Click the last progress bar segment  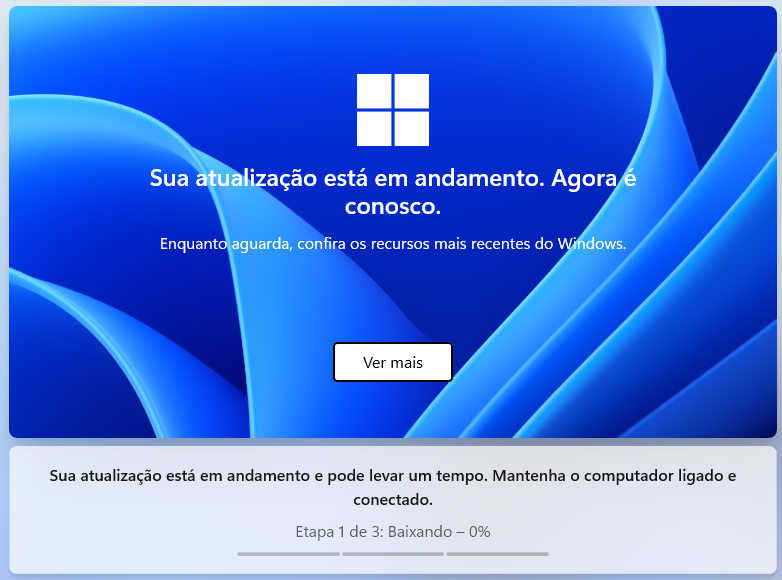pos(497,554)
